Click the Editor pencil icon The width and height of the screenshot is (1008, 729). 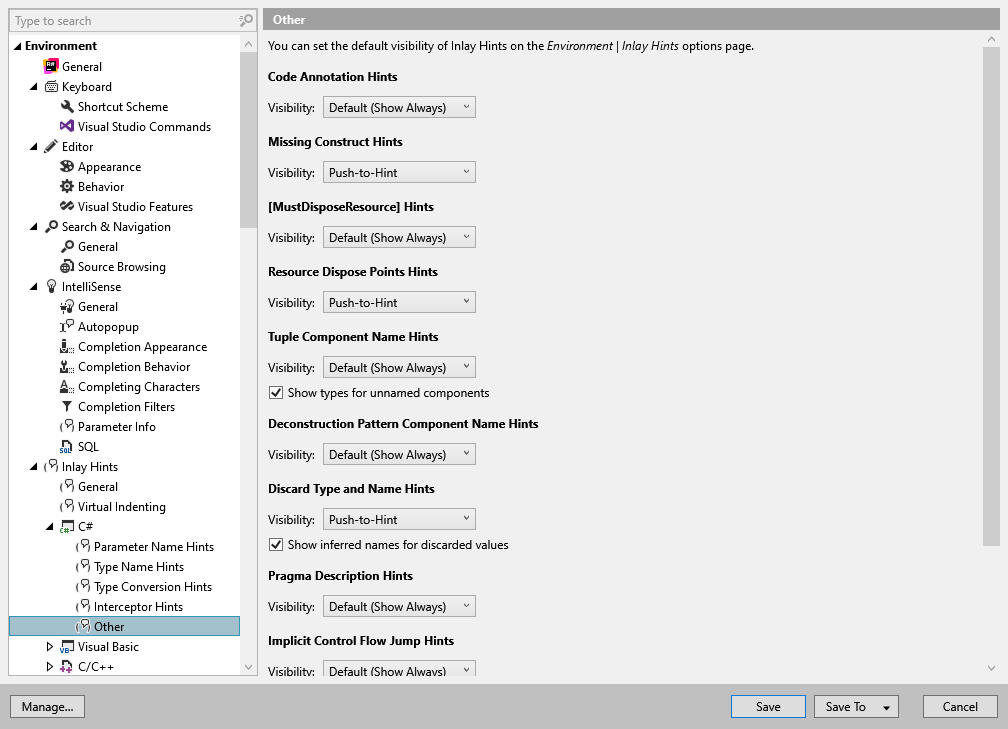(51, 147)
